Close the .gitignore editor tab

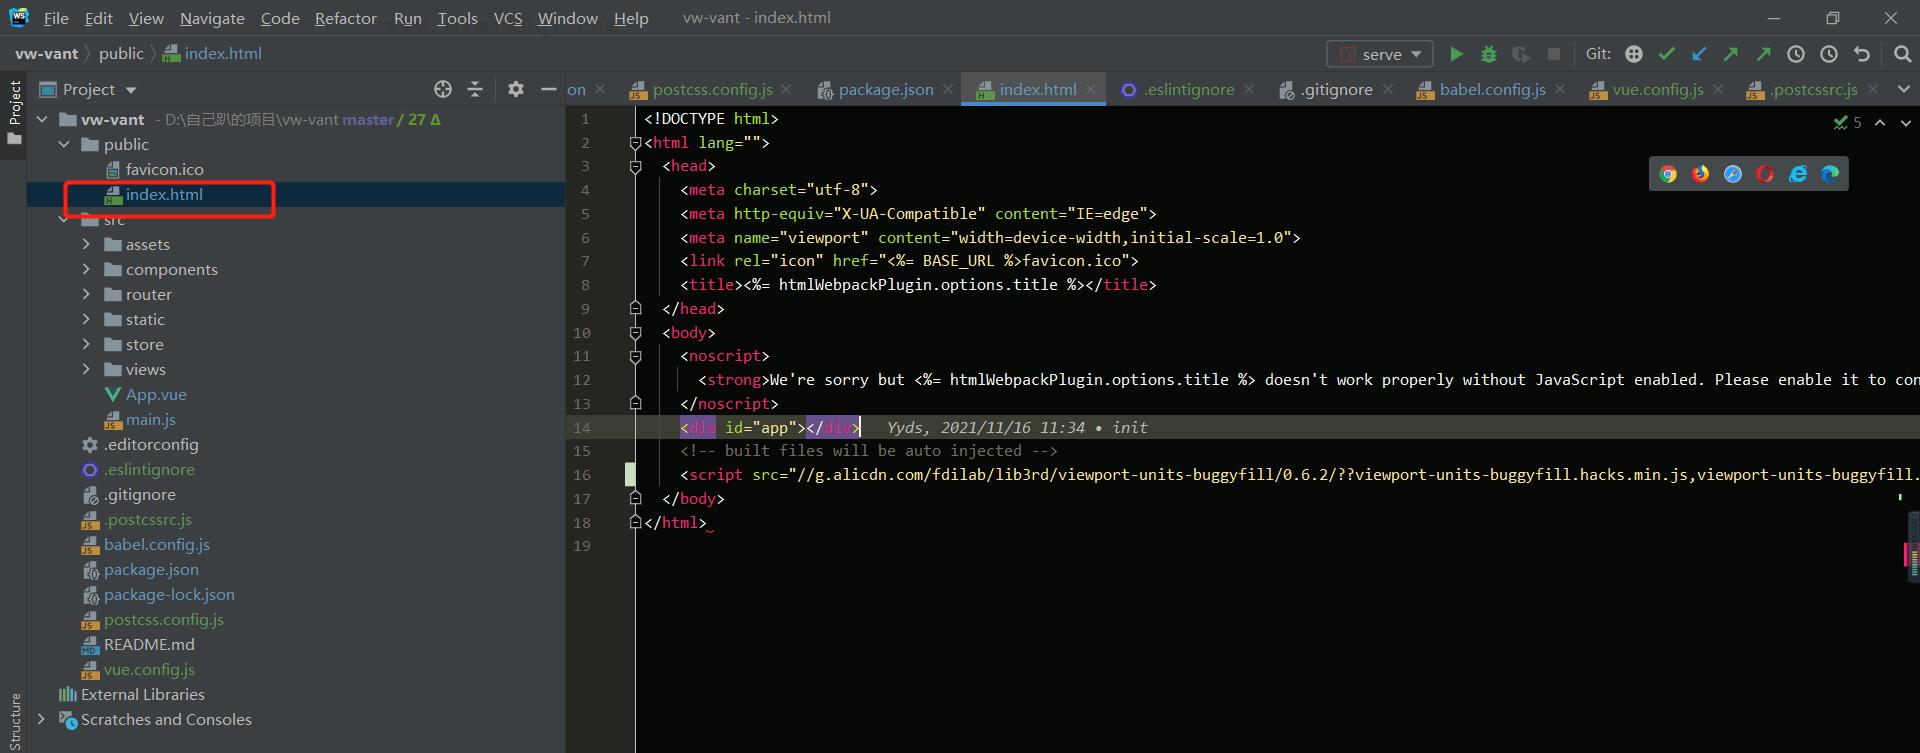point(1388,89)
